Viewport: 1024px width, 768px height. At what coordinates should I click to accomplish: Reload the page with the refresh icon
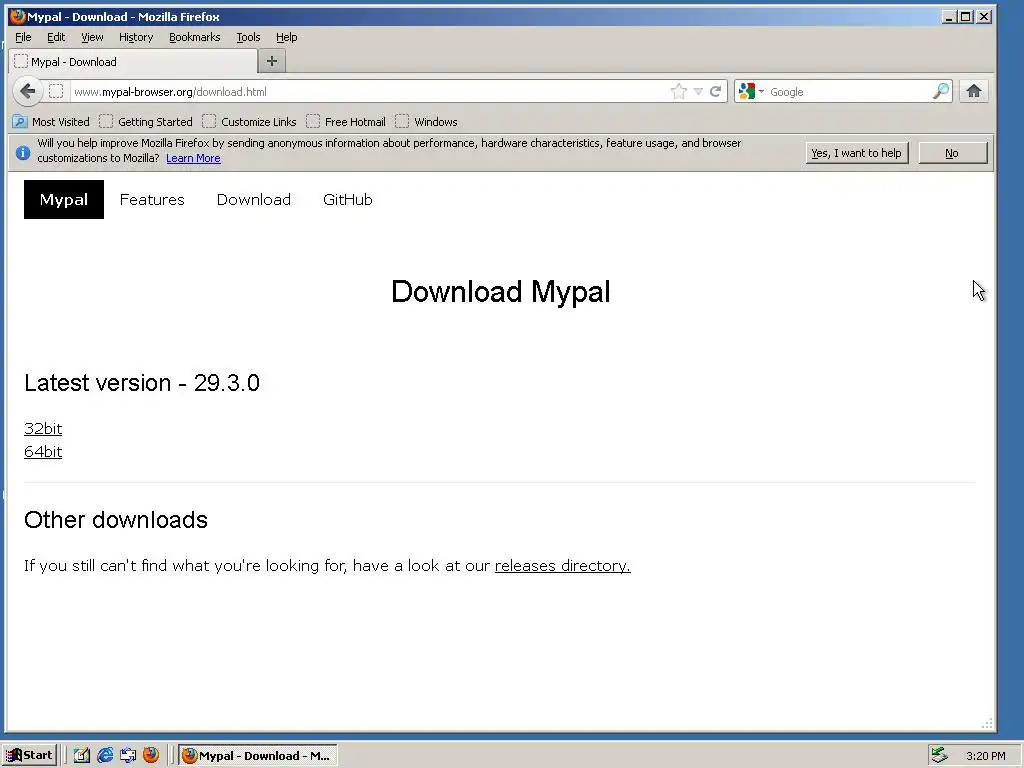[x=716, y=91]
